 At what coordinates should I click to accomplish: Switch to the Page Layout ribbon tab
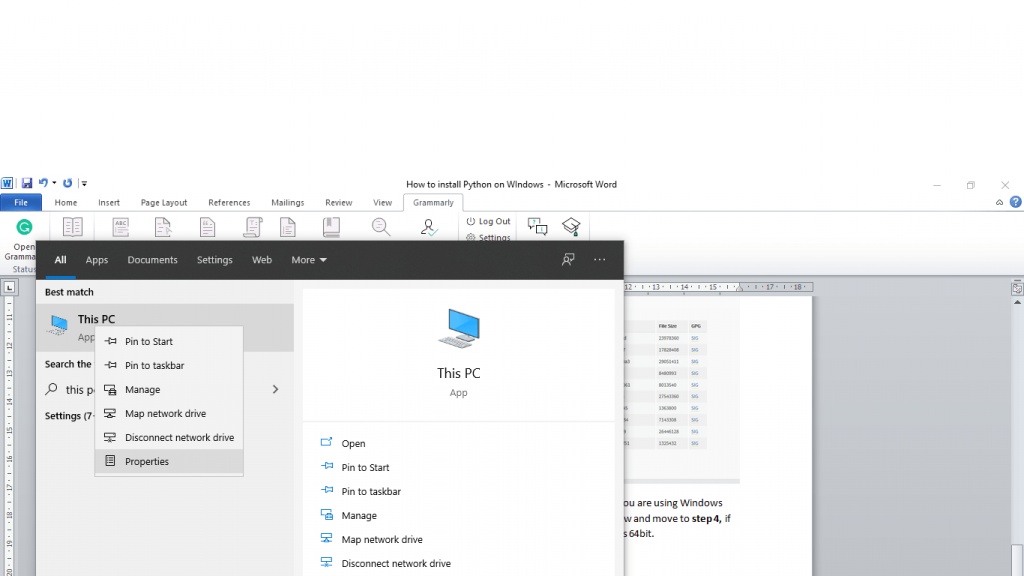coord(164,202)
